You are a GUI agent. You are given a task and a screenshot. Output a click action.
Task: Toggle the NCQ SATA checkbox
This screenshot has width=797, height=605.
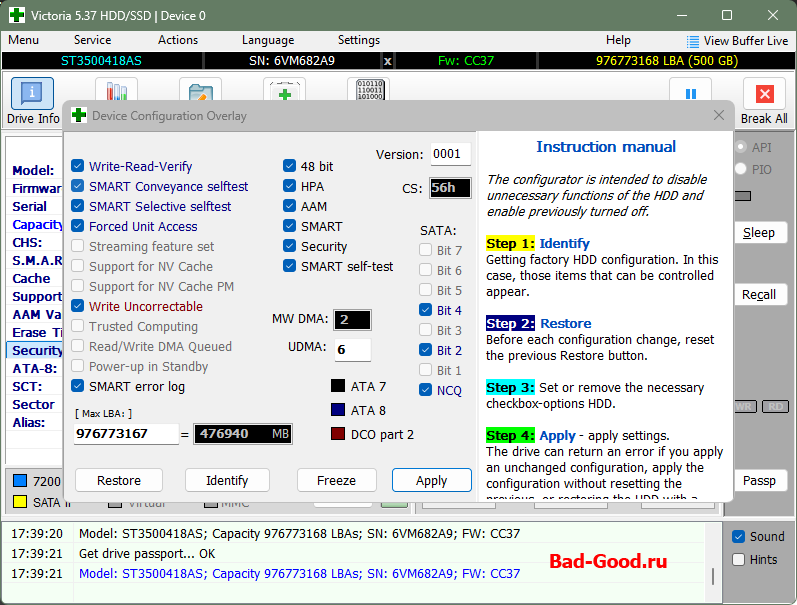[426, 390]
